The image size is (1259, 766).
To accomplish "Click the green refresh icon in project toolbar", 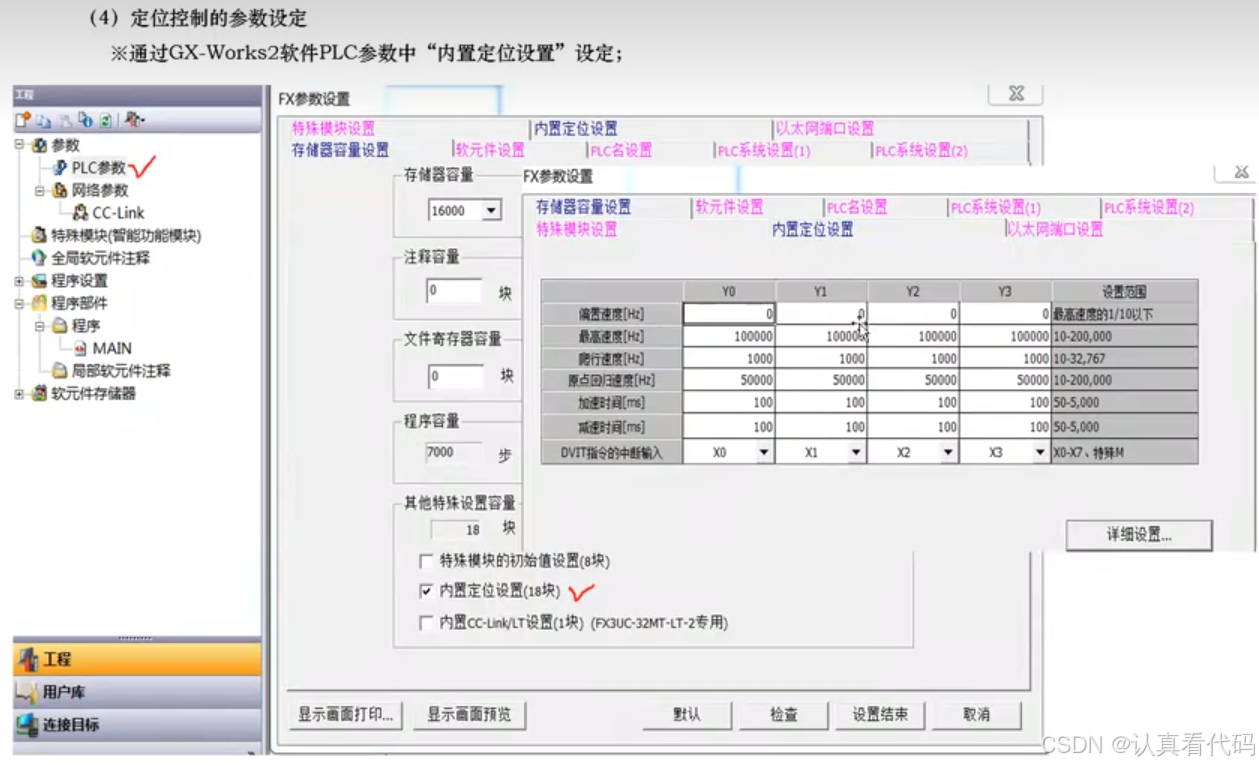I will pyautogui.click(x=105, y=118).
